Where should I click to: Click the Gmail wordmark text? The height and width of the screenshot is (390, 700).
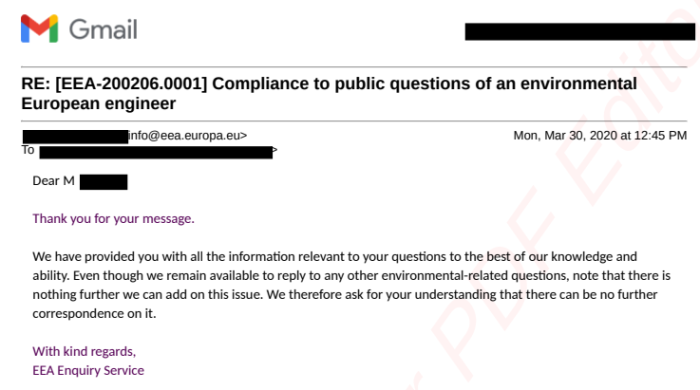(103, 29)
